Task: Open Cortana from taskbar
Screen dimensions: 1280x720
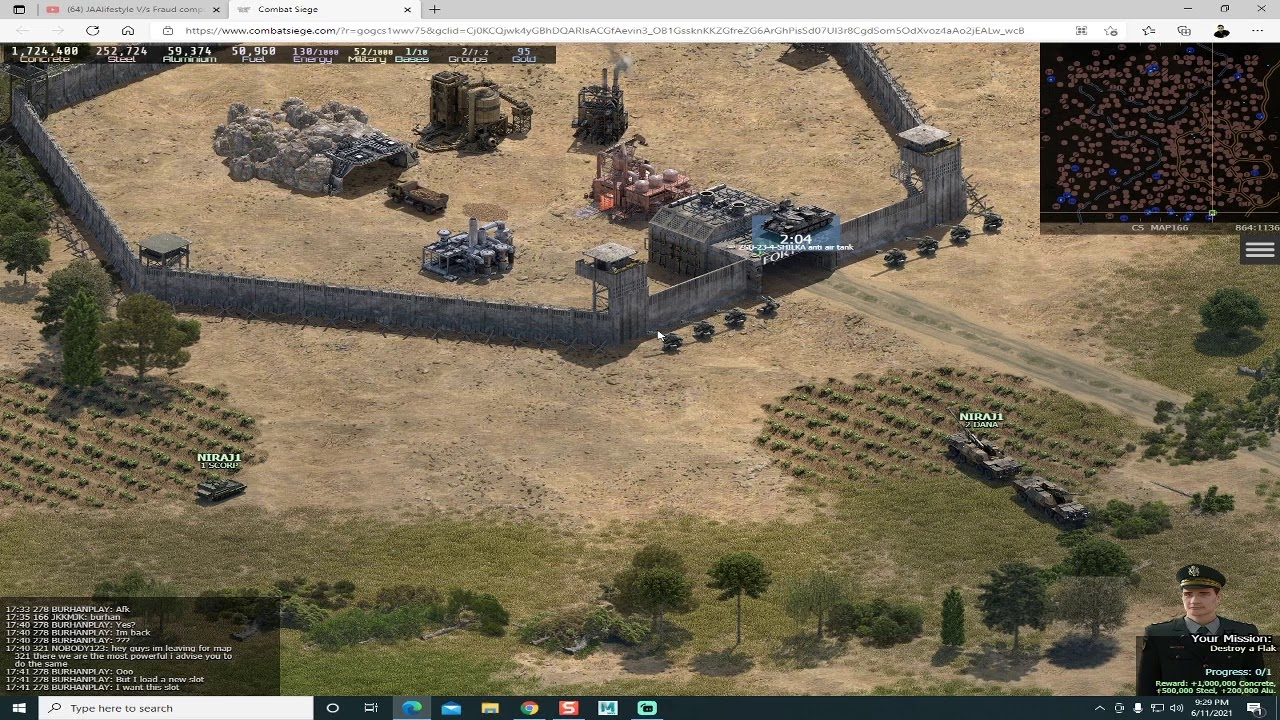Action: tap(332, 708)
